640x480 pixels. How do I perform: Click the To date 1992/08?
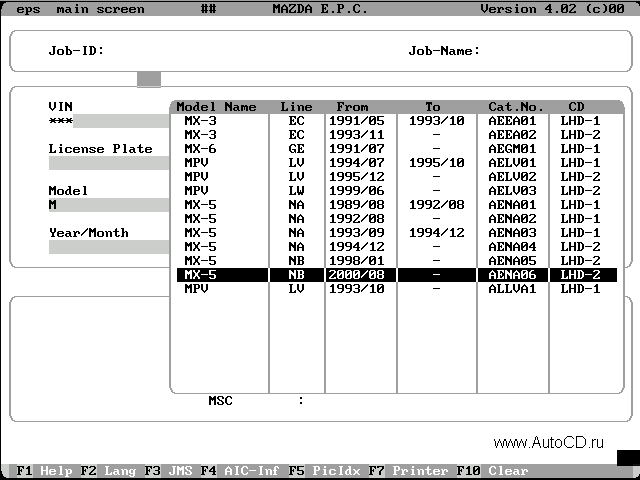(437, 205)
